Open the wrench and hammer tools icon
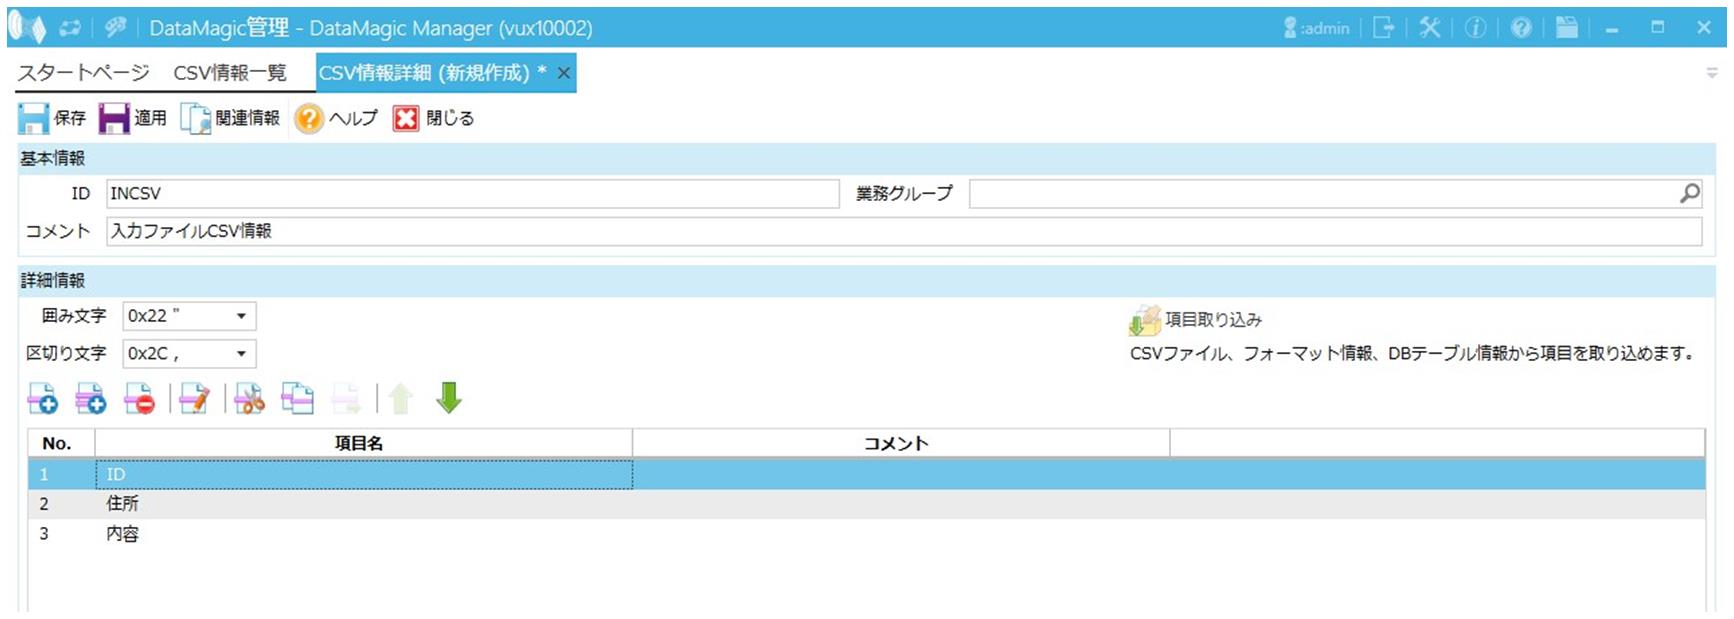 pyautogui.click(x=1430, y=28)
